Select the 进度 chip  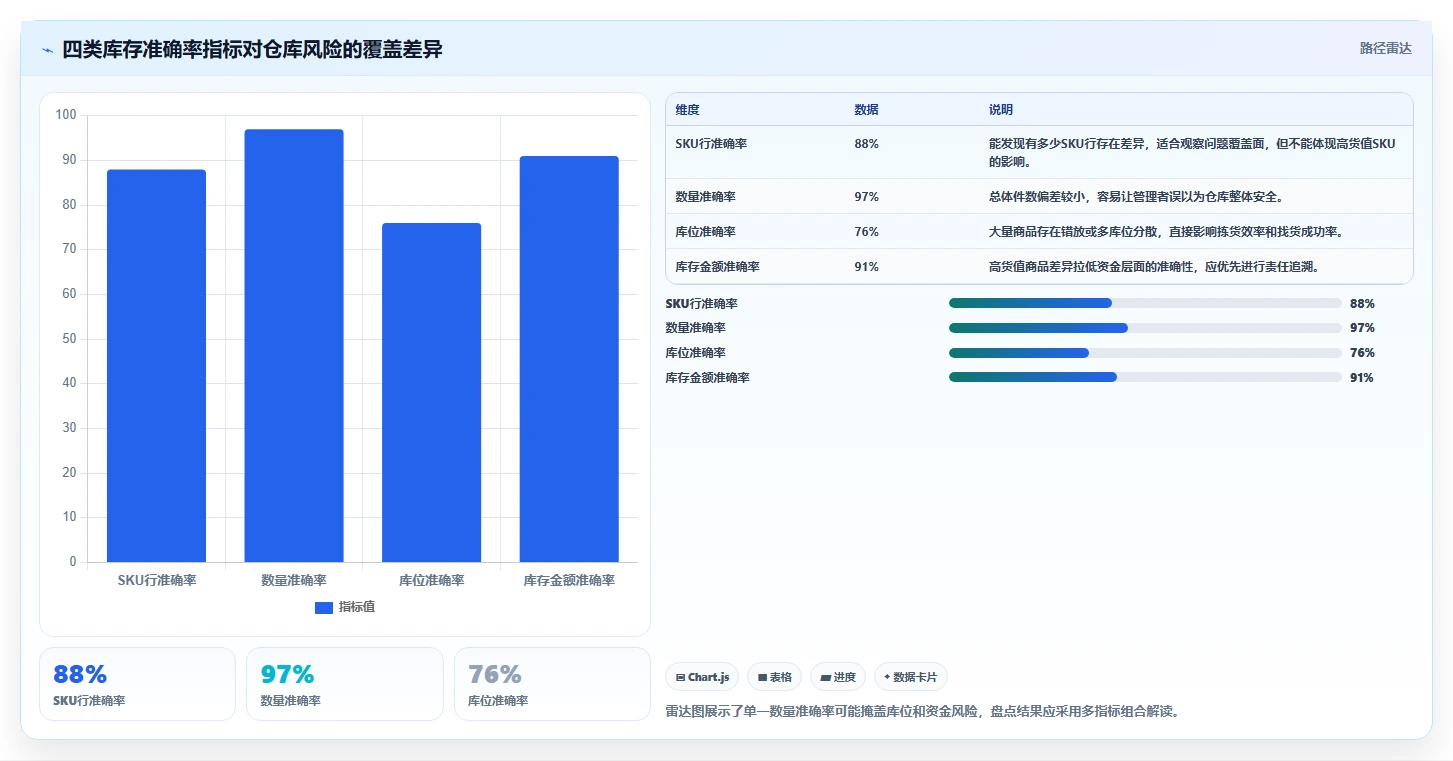838,677
